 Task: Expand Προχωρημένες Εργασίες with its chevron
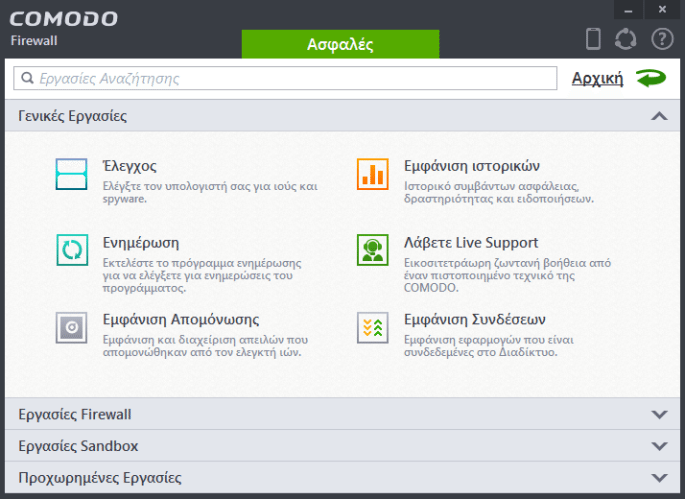[659, 478]
